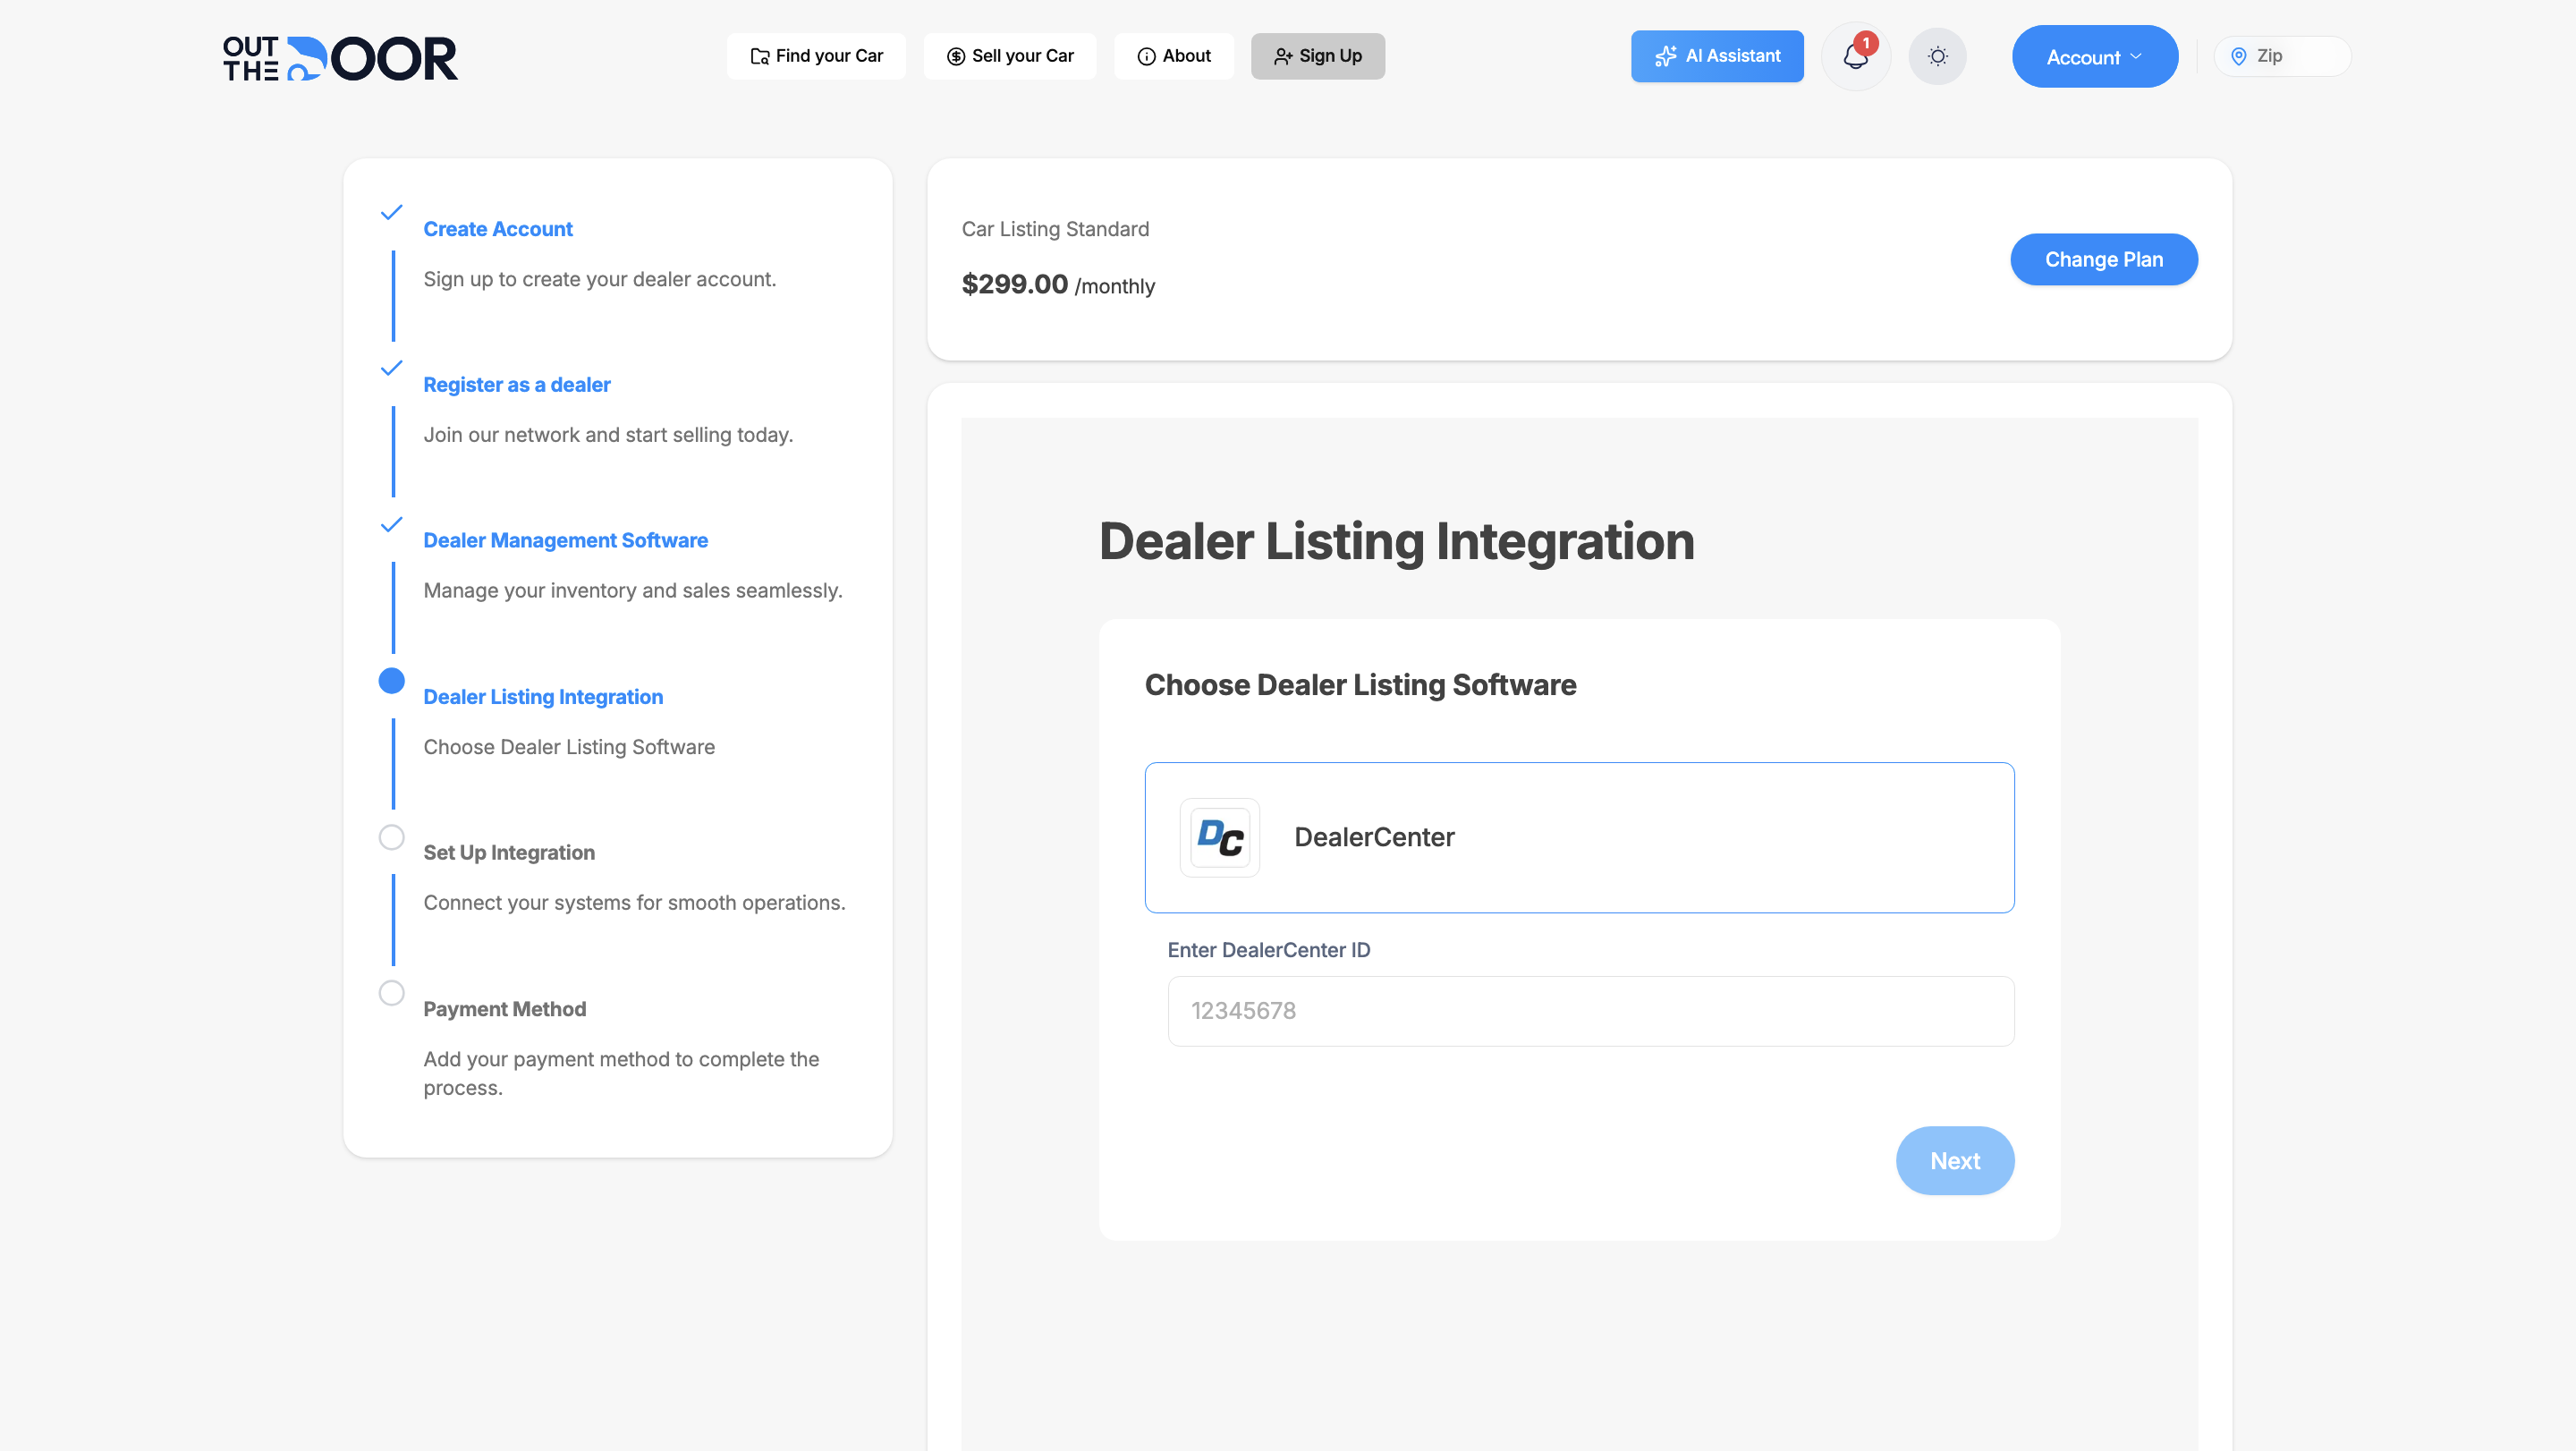This screenshot has width=2576, height=1451.
Task: Click the notification bell icon
Action: tap(1855, 58)
